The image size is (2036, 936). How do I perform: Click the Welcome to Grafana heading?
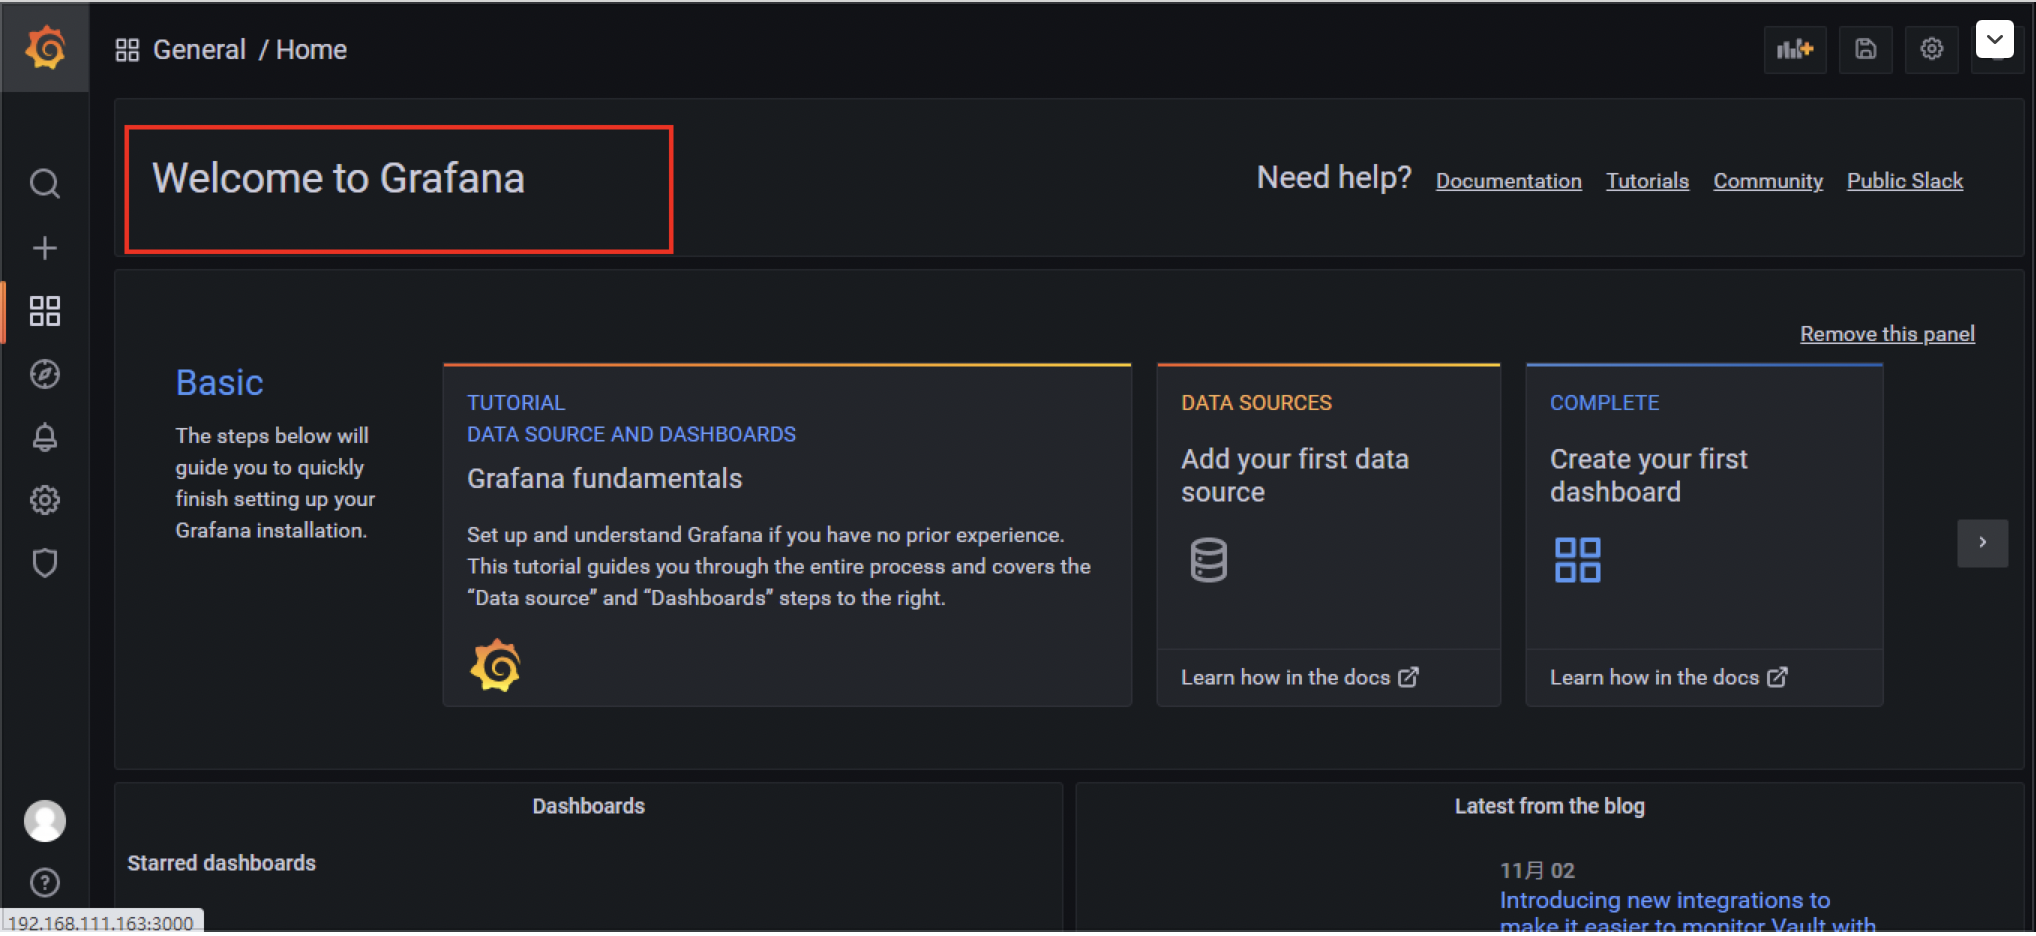click(338, 178)
